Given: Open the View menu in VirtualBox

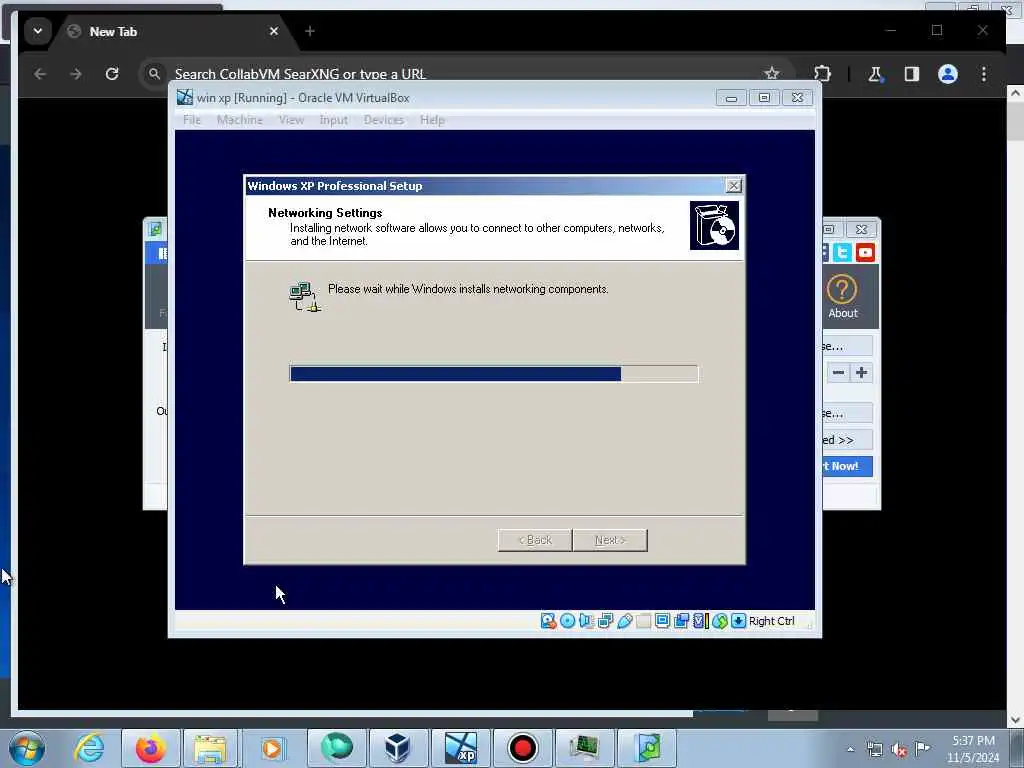Looking at the screenshot, I should click(x=291, y=120).
